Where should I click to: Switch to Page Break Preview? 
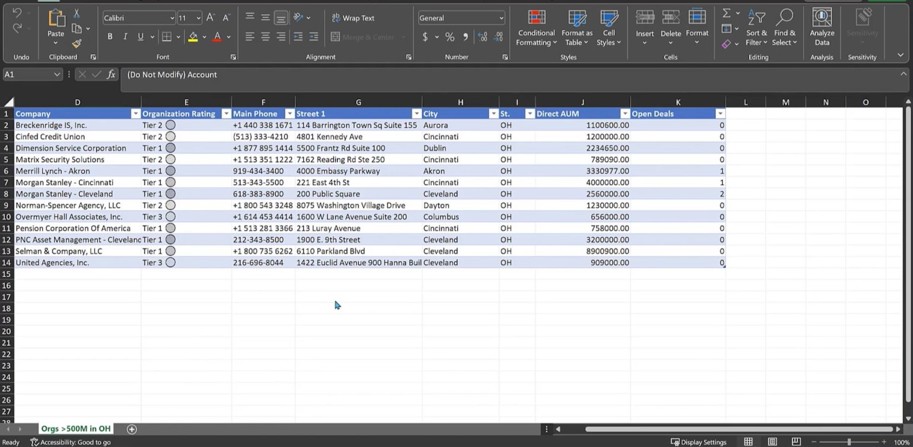pos(796,442)
